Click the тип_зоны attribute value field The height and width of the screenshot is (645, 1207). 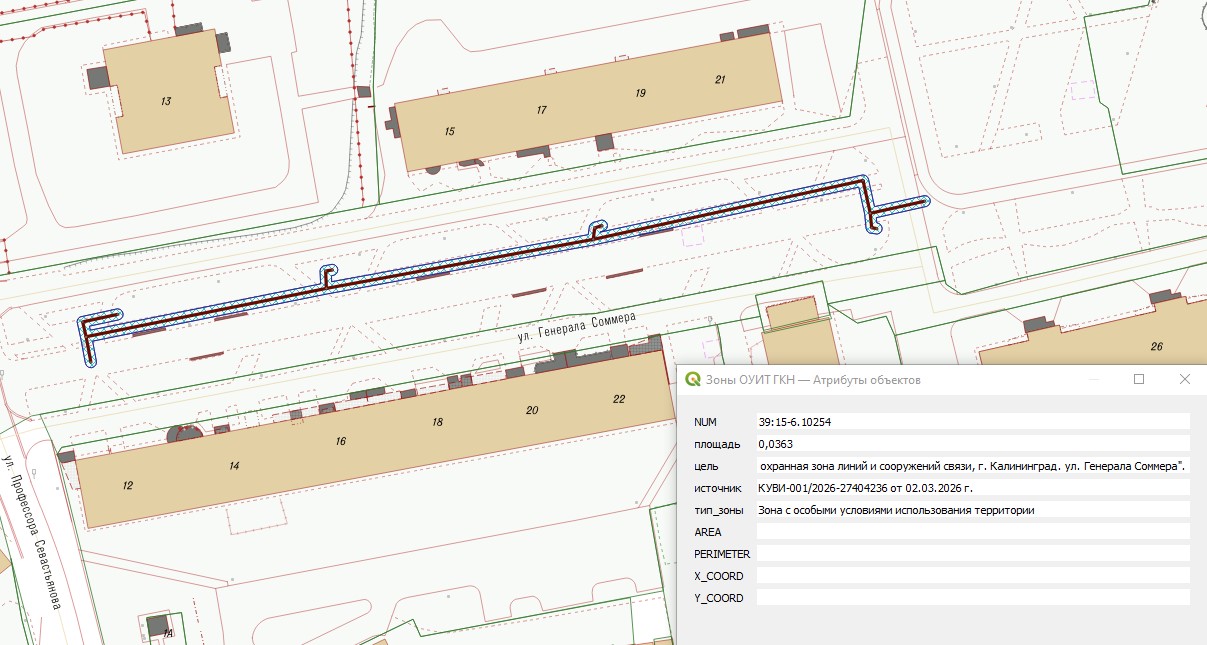(x=972, y=510)
